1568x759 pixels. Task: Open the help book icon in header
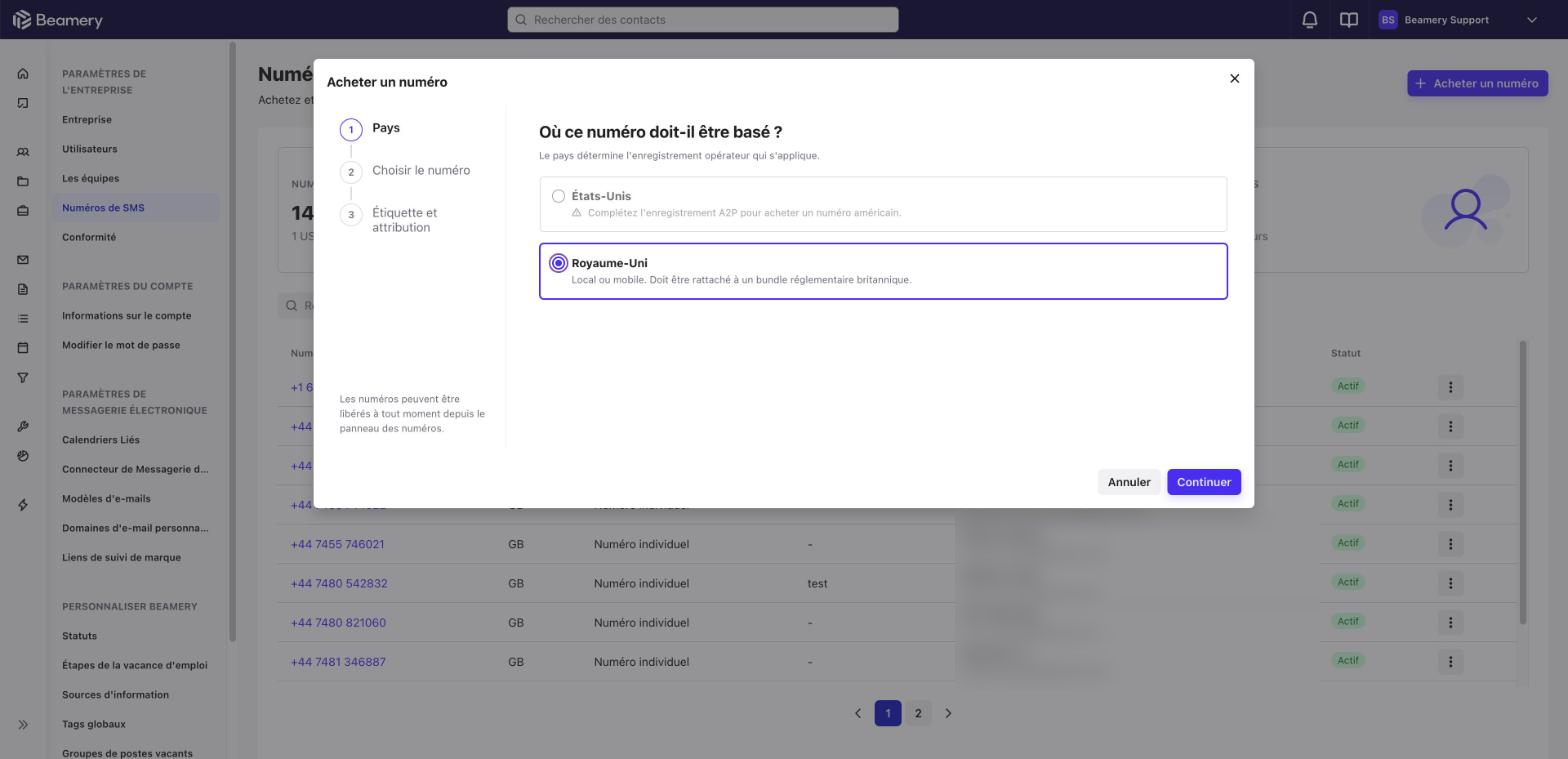click(x=1348, y=20)
